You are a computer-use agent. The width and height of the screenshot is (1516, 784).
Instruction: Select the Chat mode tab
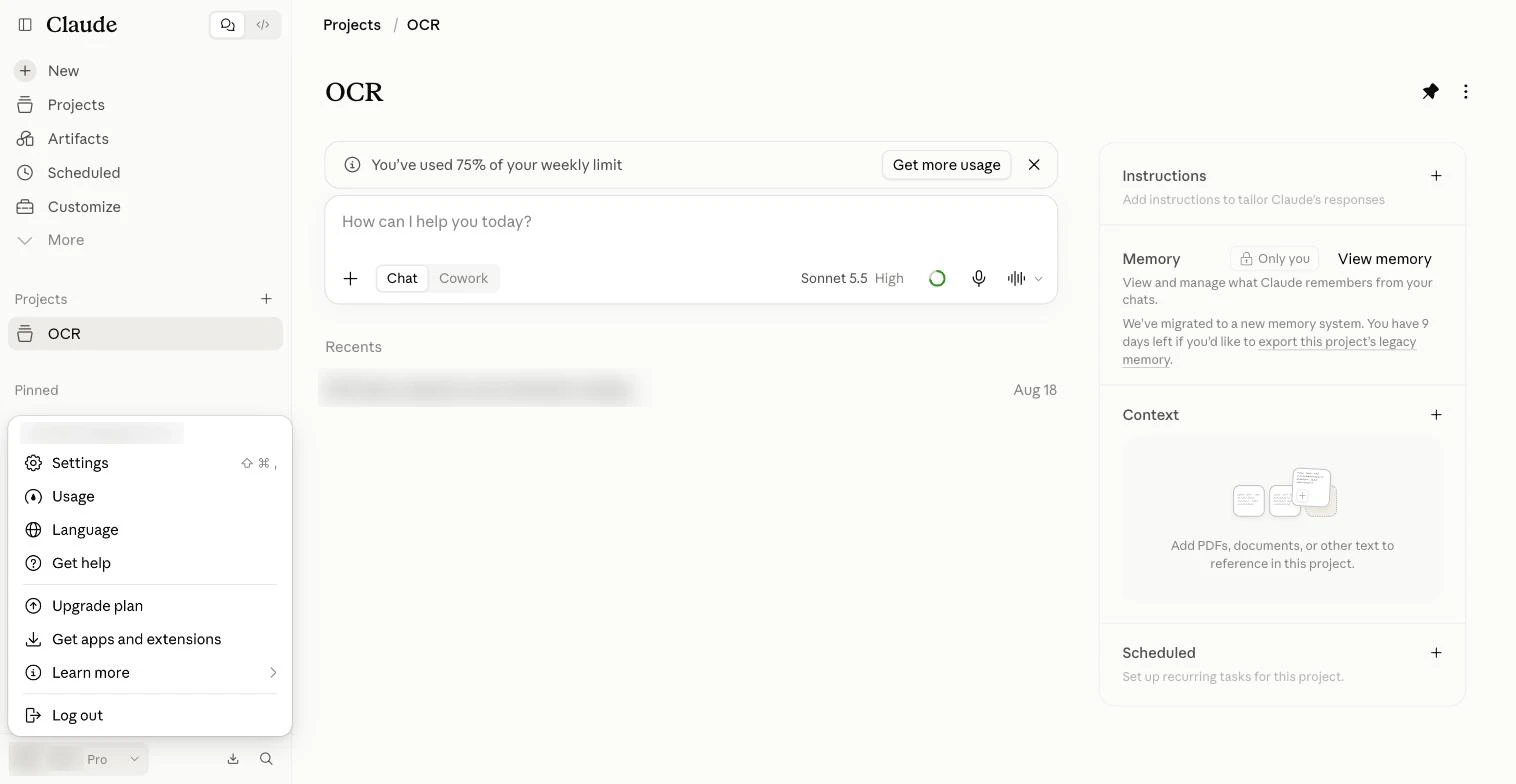coord(402,279)
